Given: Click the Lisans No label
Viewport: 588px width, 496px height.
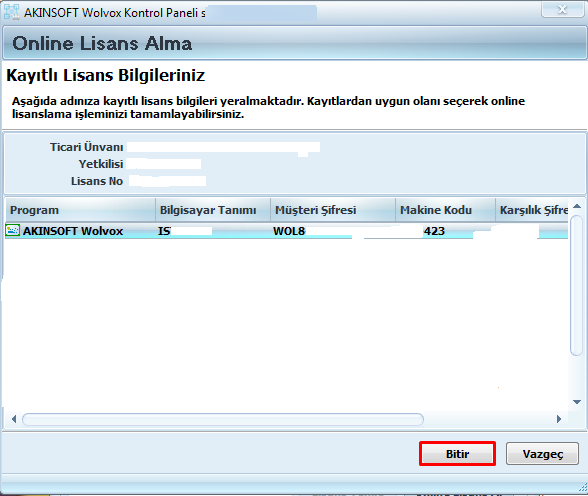Looking at the screenshot, I should [97, 181].
